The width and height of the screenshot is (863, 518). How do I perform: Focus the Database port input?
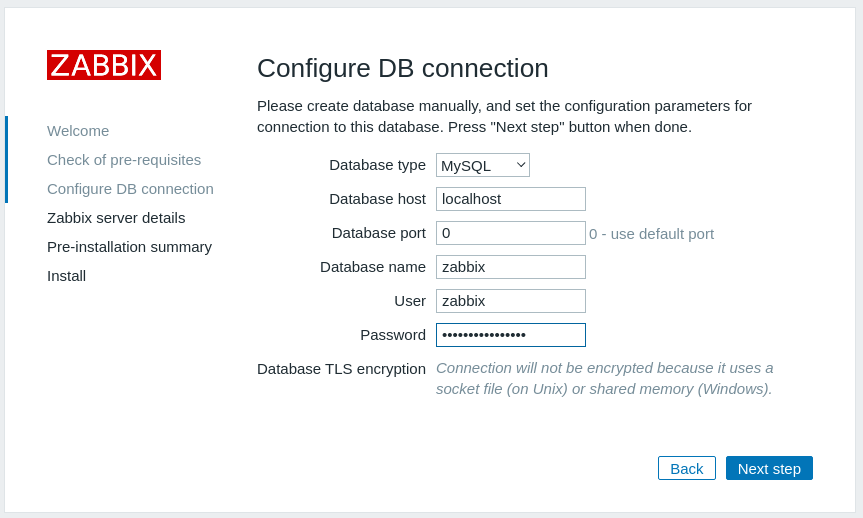511,233
